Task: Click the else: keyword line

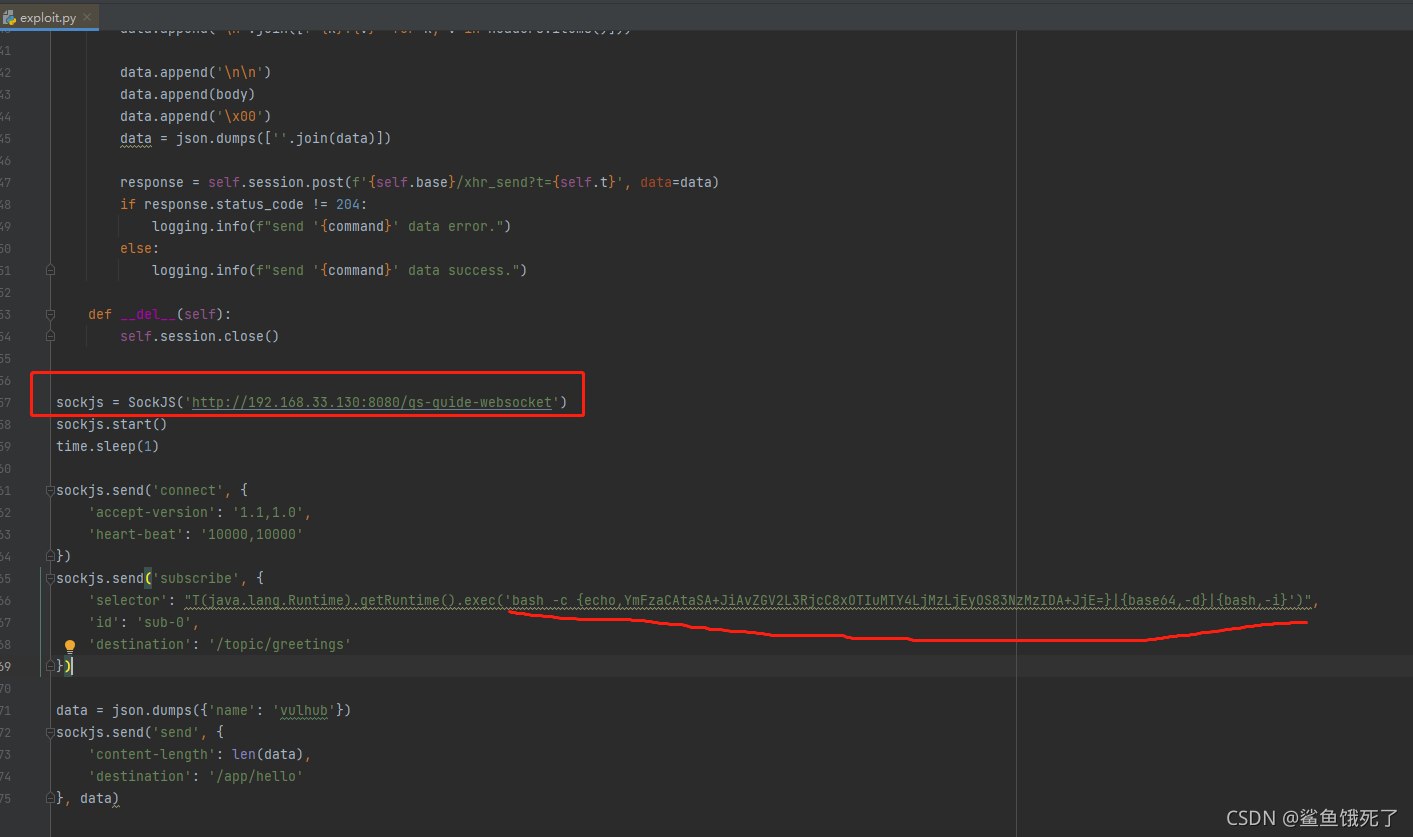Action: point(139,248)
